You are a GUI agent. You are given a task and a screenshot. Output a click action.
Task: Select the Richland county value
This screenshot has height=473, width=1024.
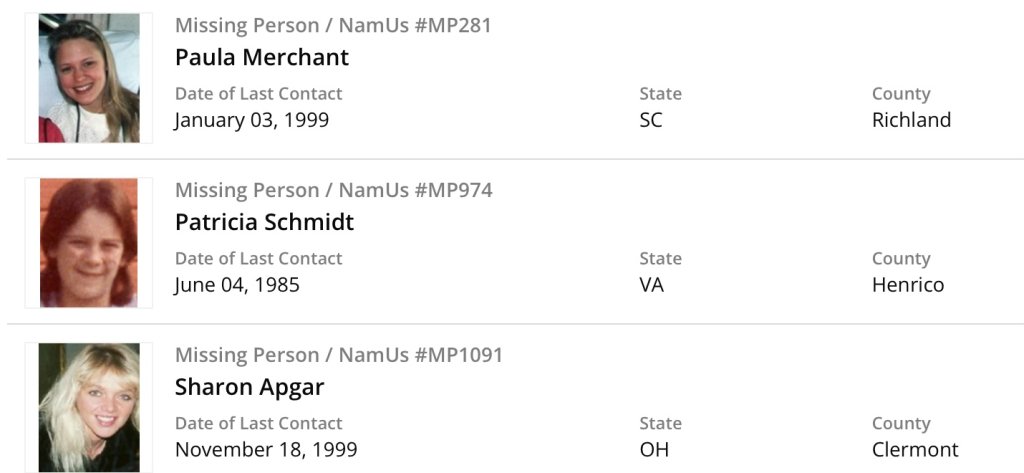coord(911,120)
